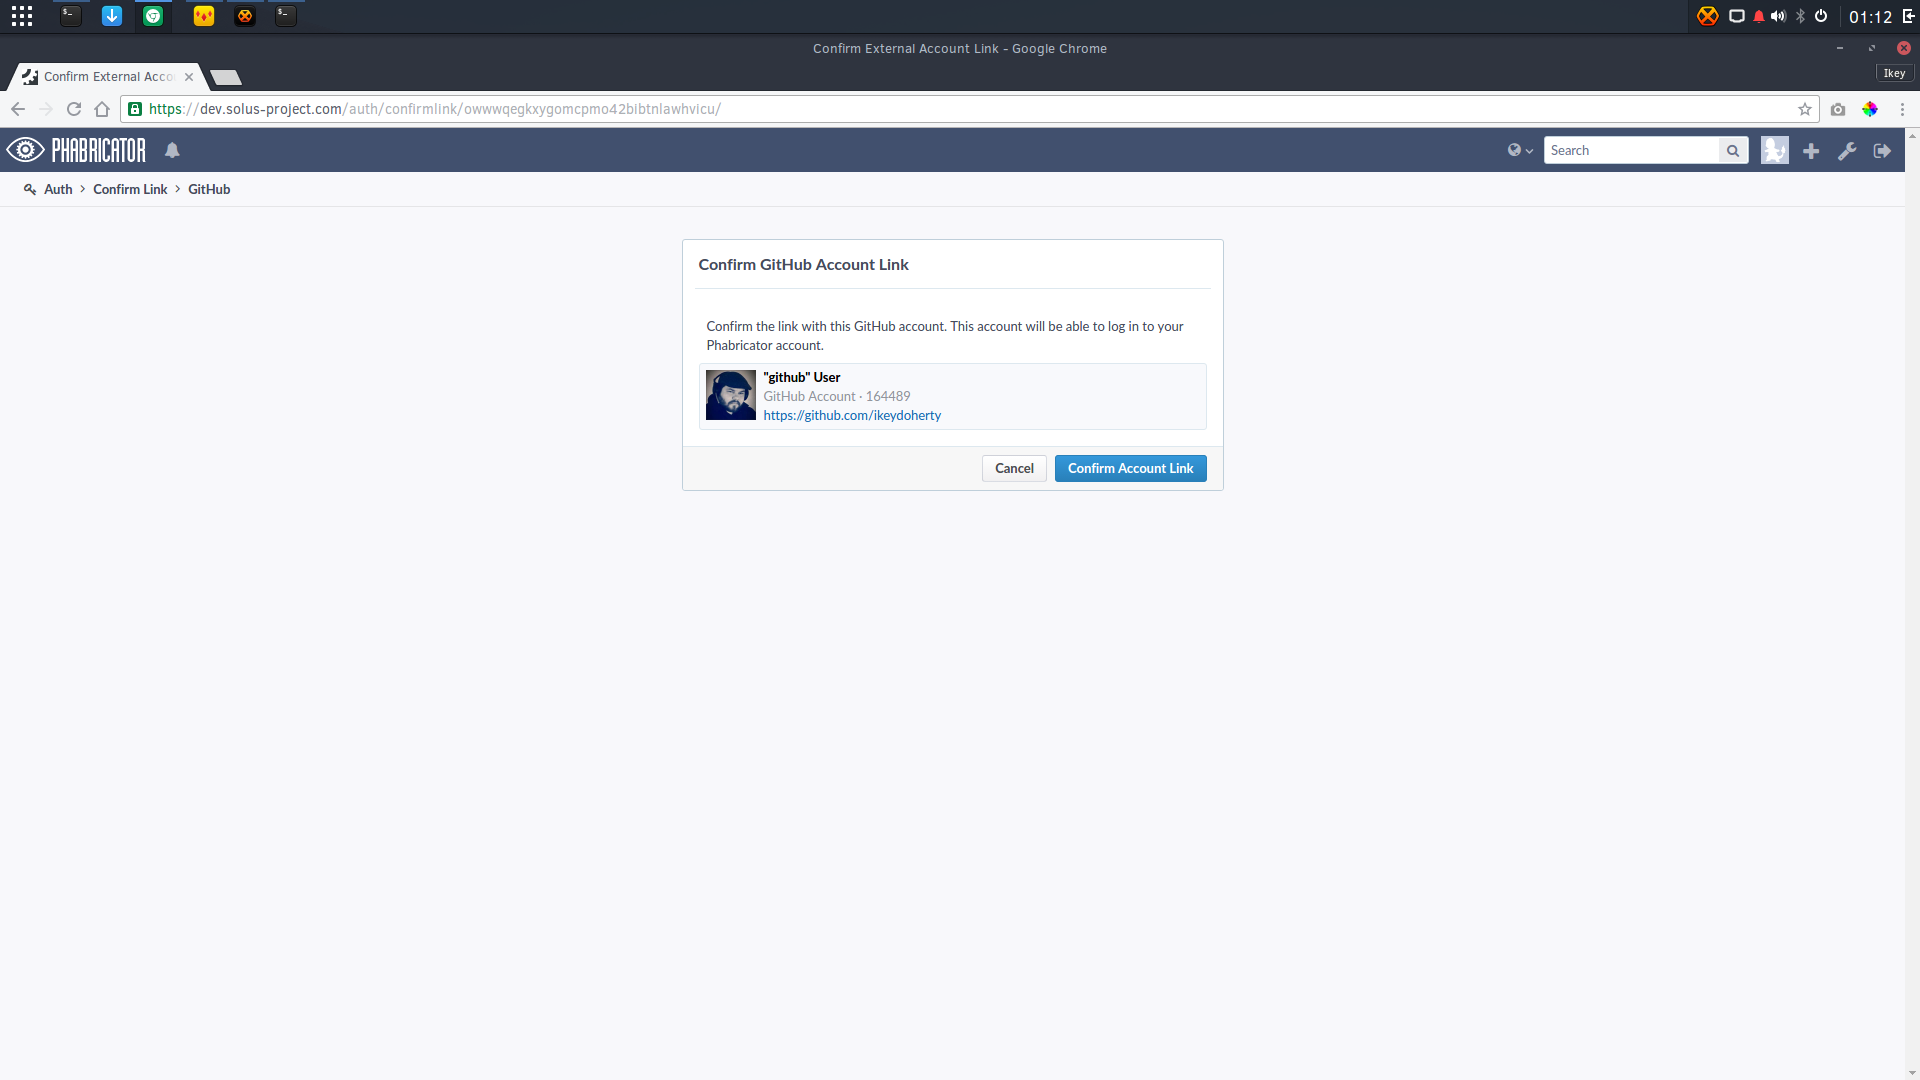Open settings wrench icon

(1847, 150)
